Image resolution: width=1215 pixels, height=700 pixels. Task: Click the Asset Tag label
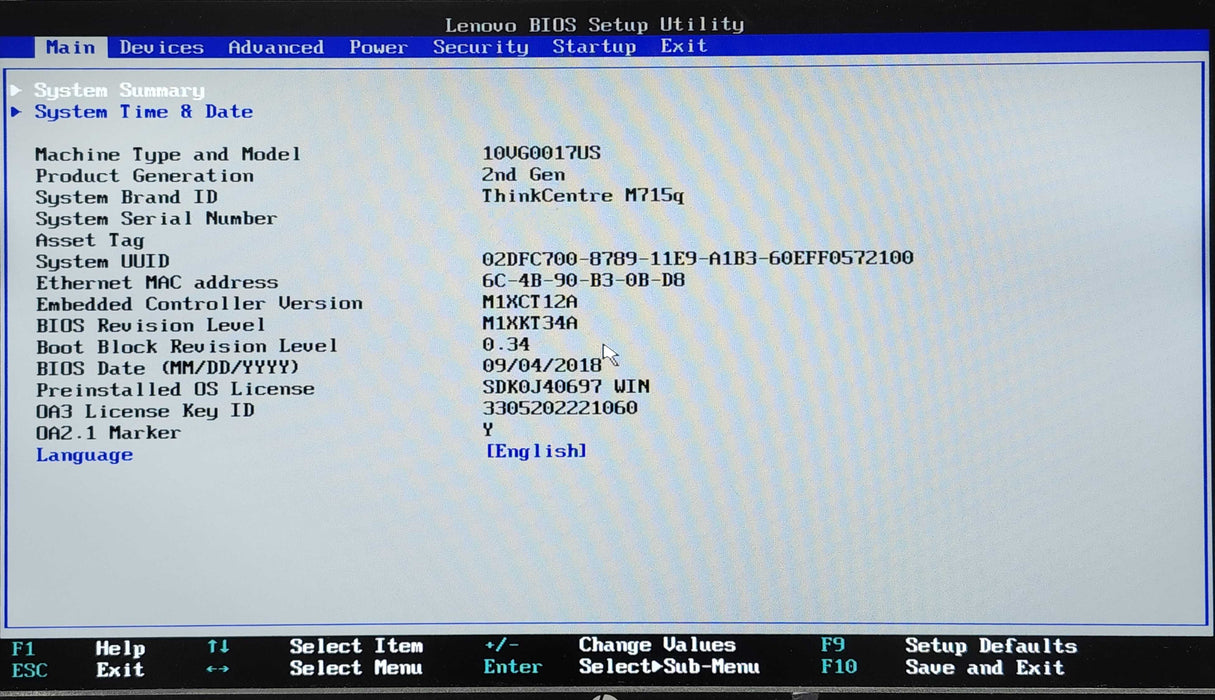coord(90,240)
